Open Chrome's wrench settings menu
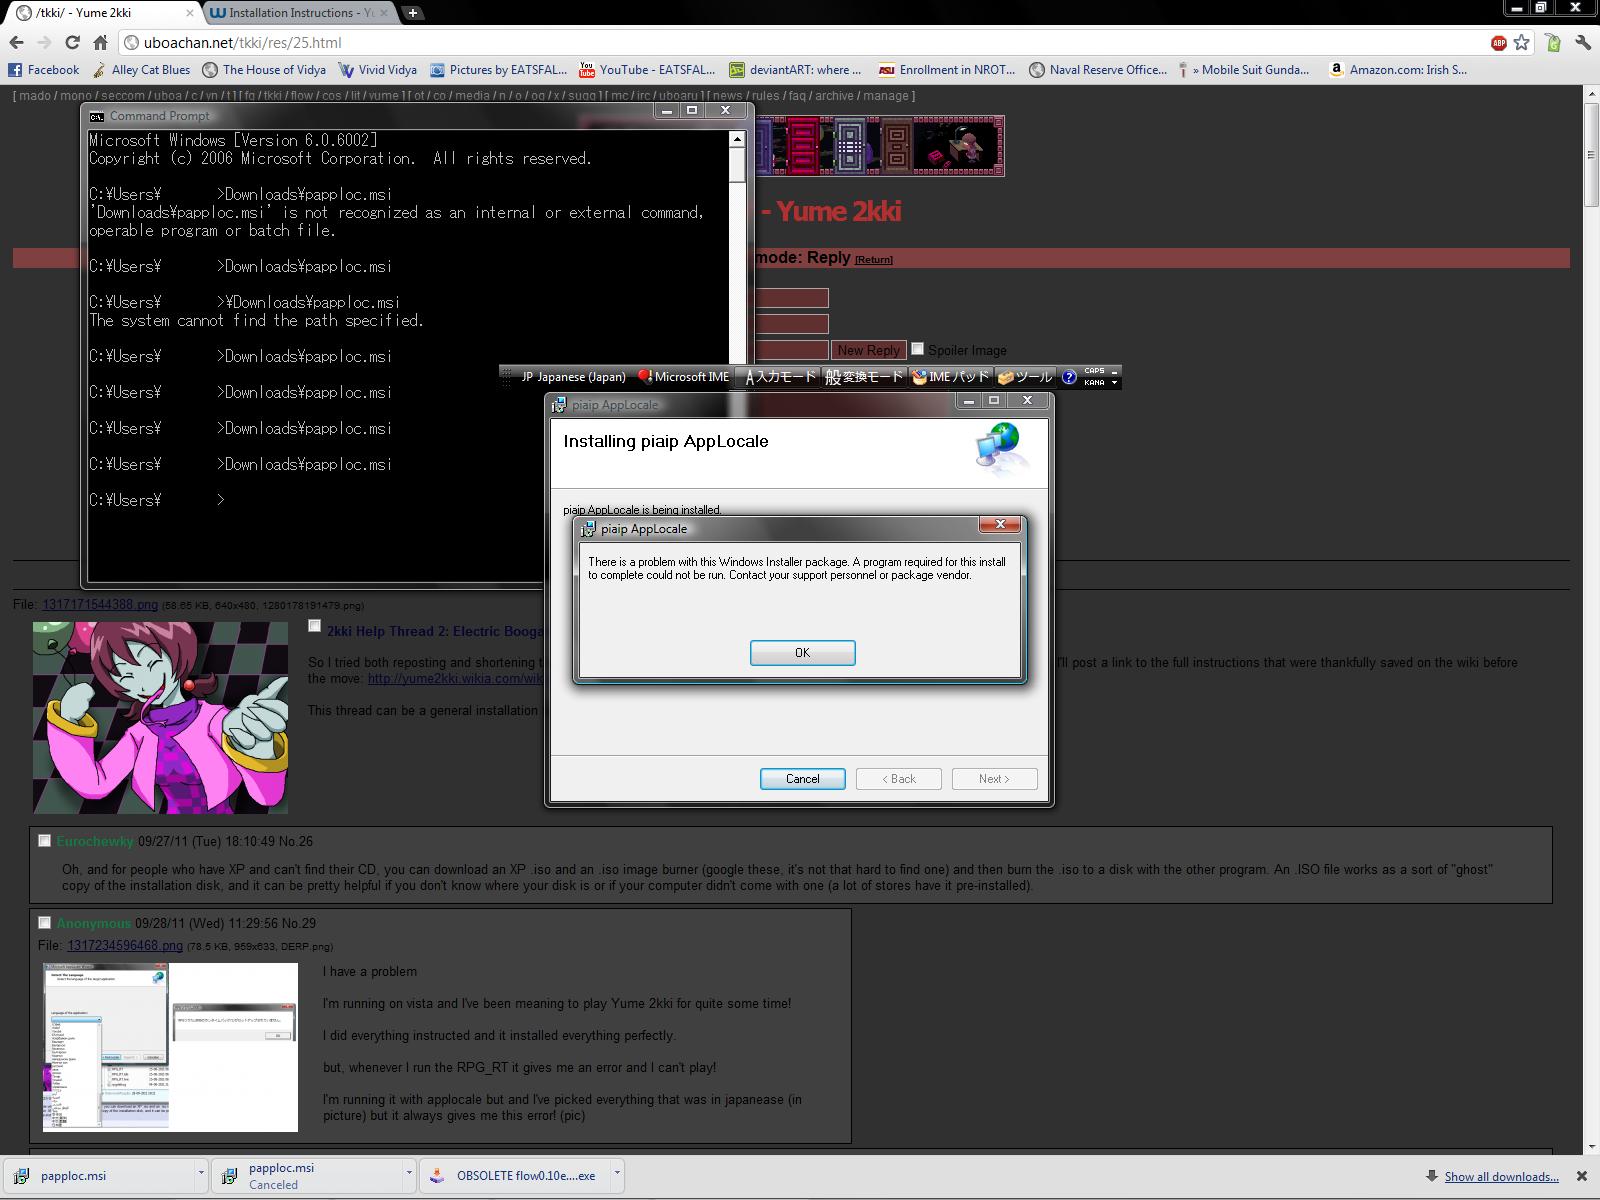Viewport: 1600px width, 1200px height. coord(1583,43)
